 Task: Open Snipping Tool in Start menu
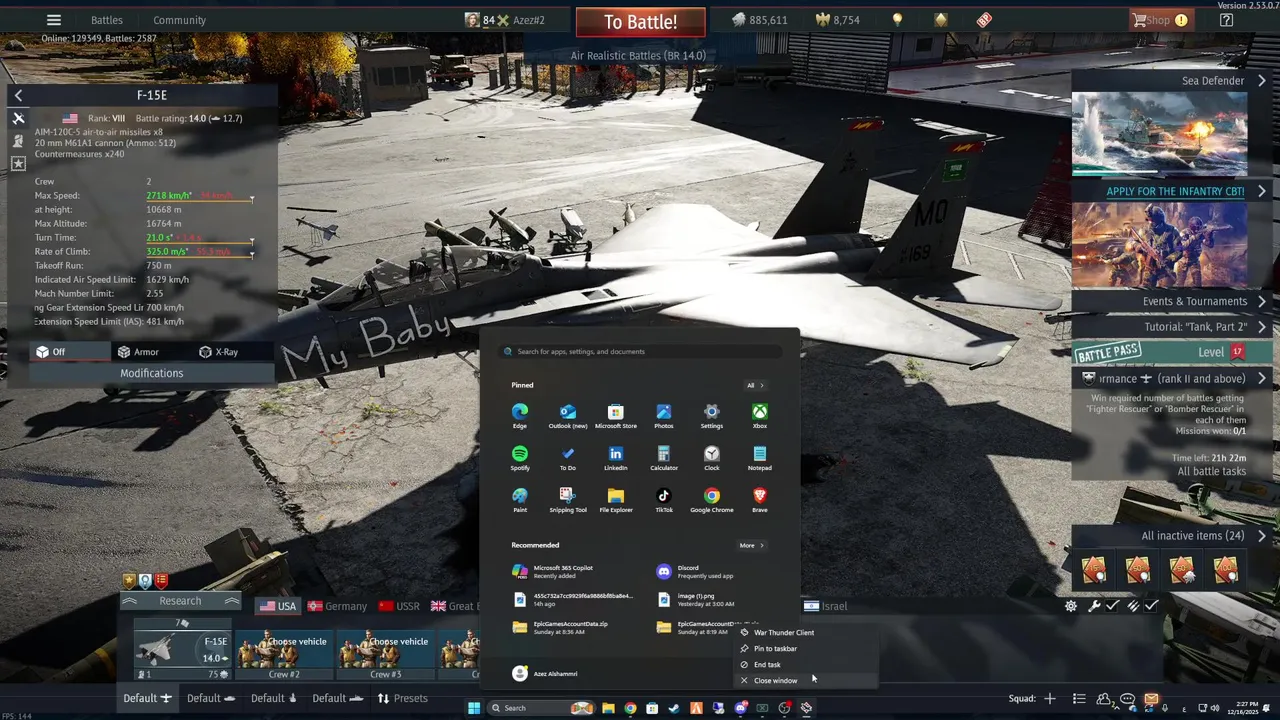coord(567,500)
